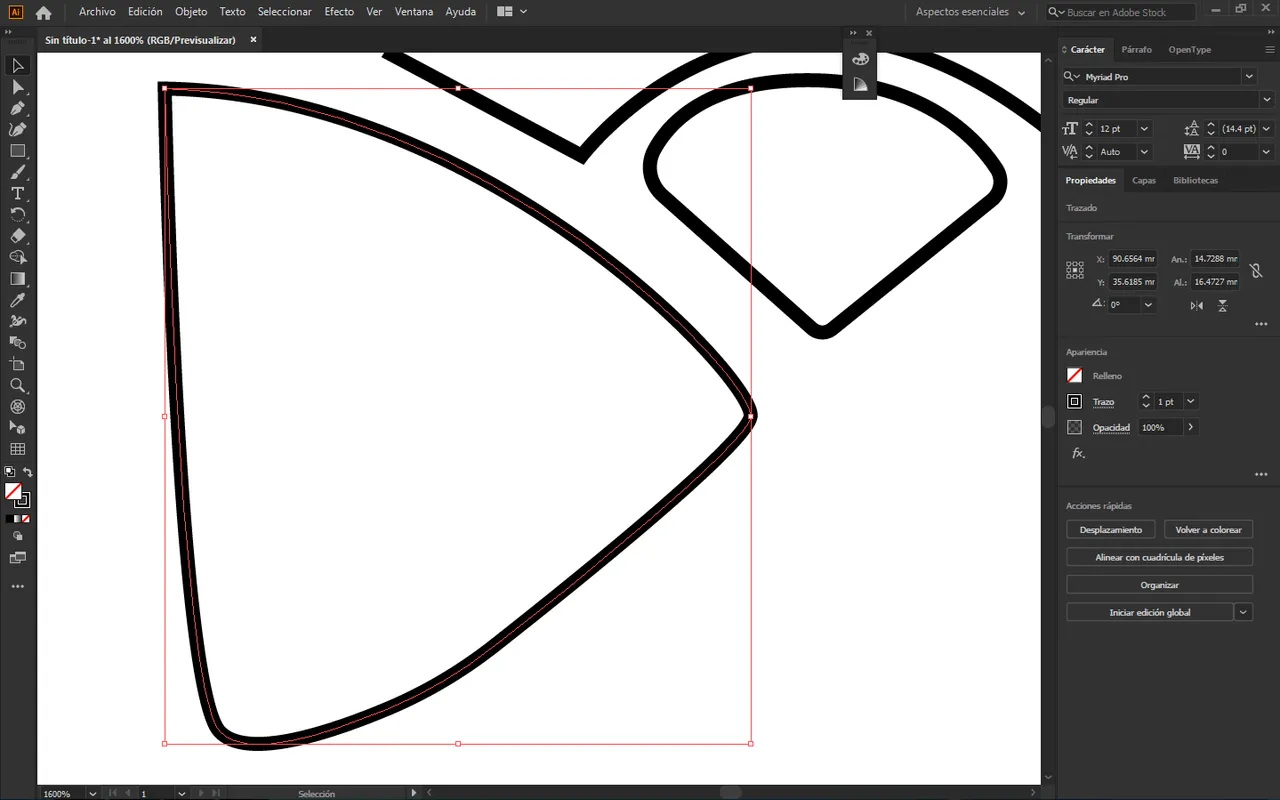Switch to the OpenType tab
Viewport: 1280px width, 800px height.
pos(1189,49)
